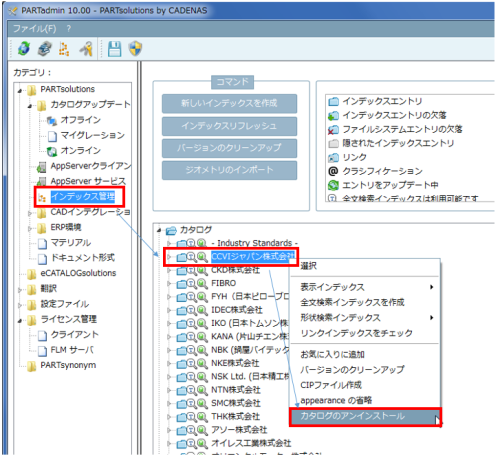
Task: Collapse the カタログアップデート node
Action: tap(30, 106)
